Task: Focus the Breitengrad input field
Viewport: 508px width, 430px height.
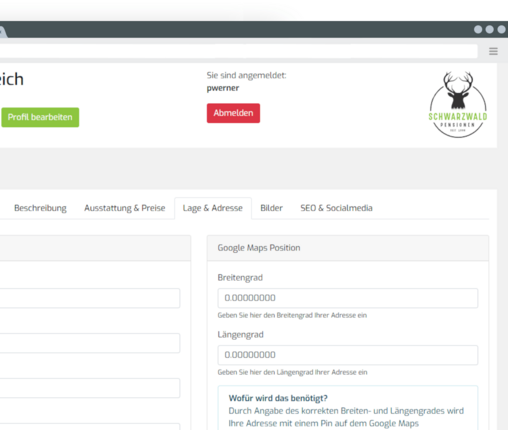Action: coord(348,298)
